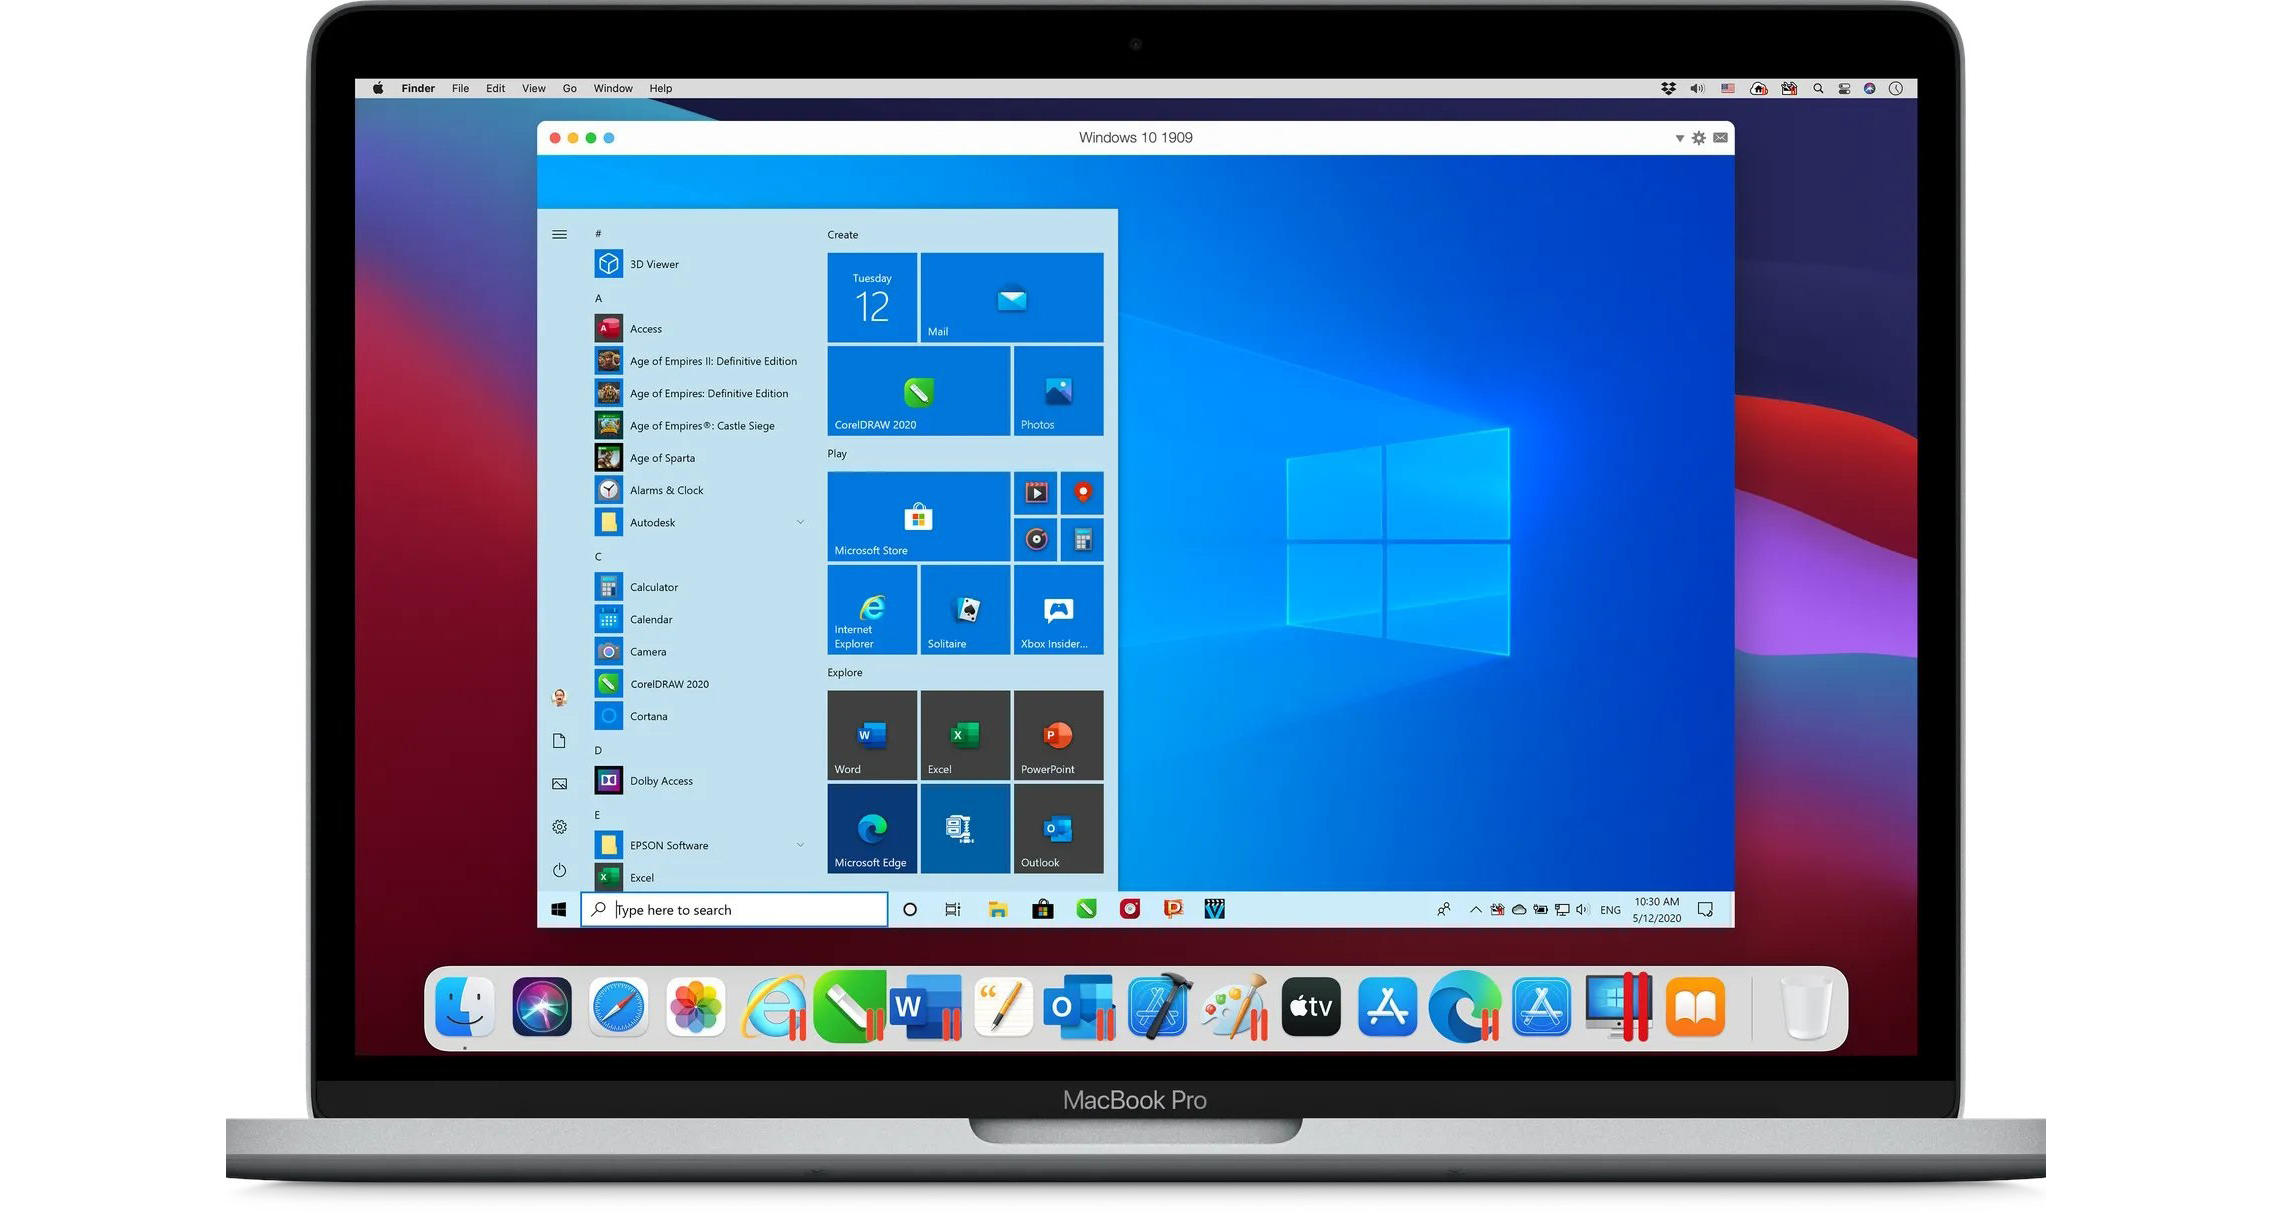
Task: Open Alarms & Clock app
Action: click(667, 490)
